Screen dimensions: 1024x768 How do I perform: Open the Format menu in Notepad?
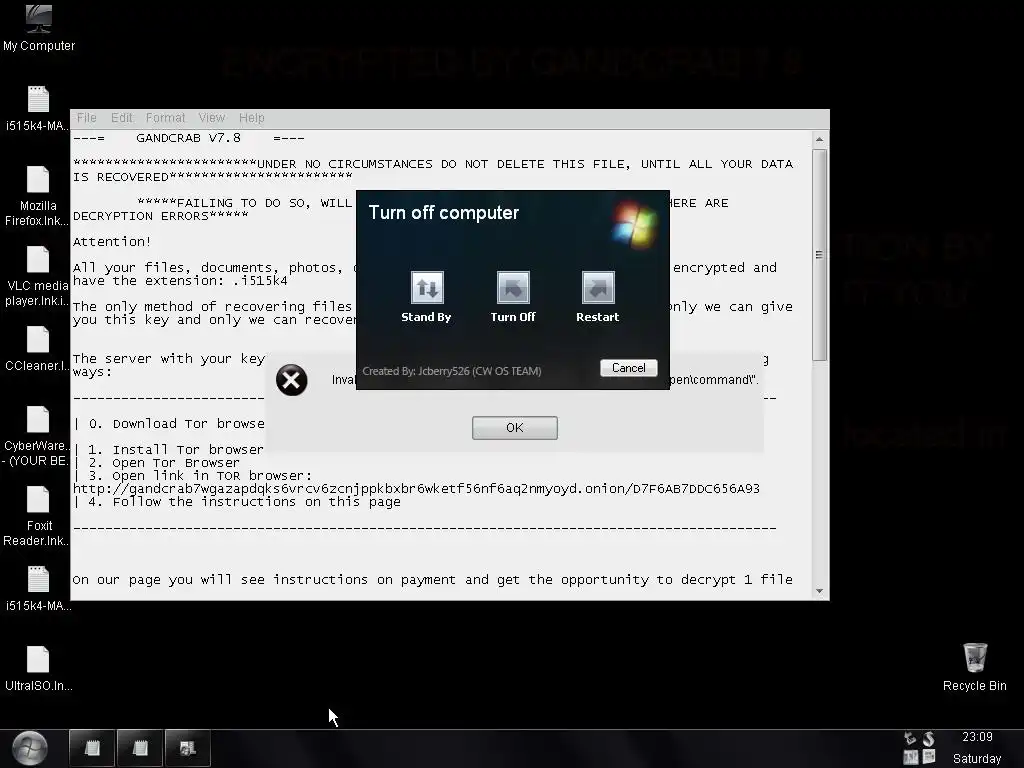(165, 118)
